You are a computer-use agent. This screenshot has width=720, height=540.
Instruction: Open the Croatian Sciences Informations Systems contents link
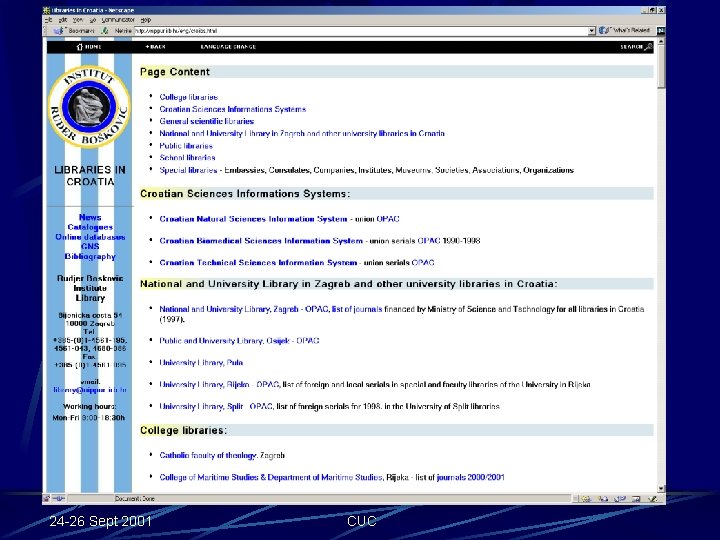[232, 109]
